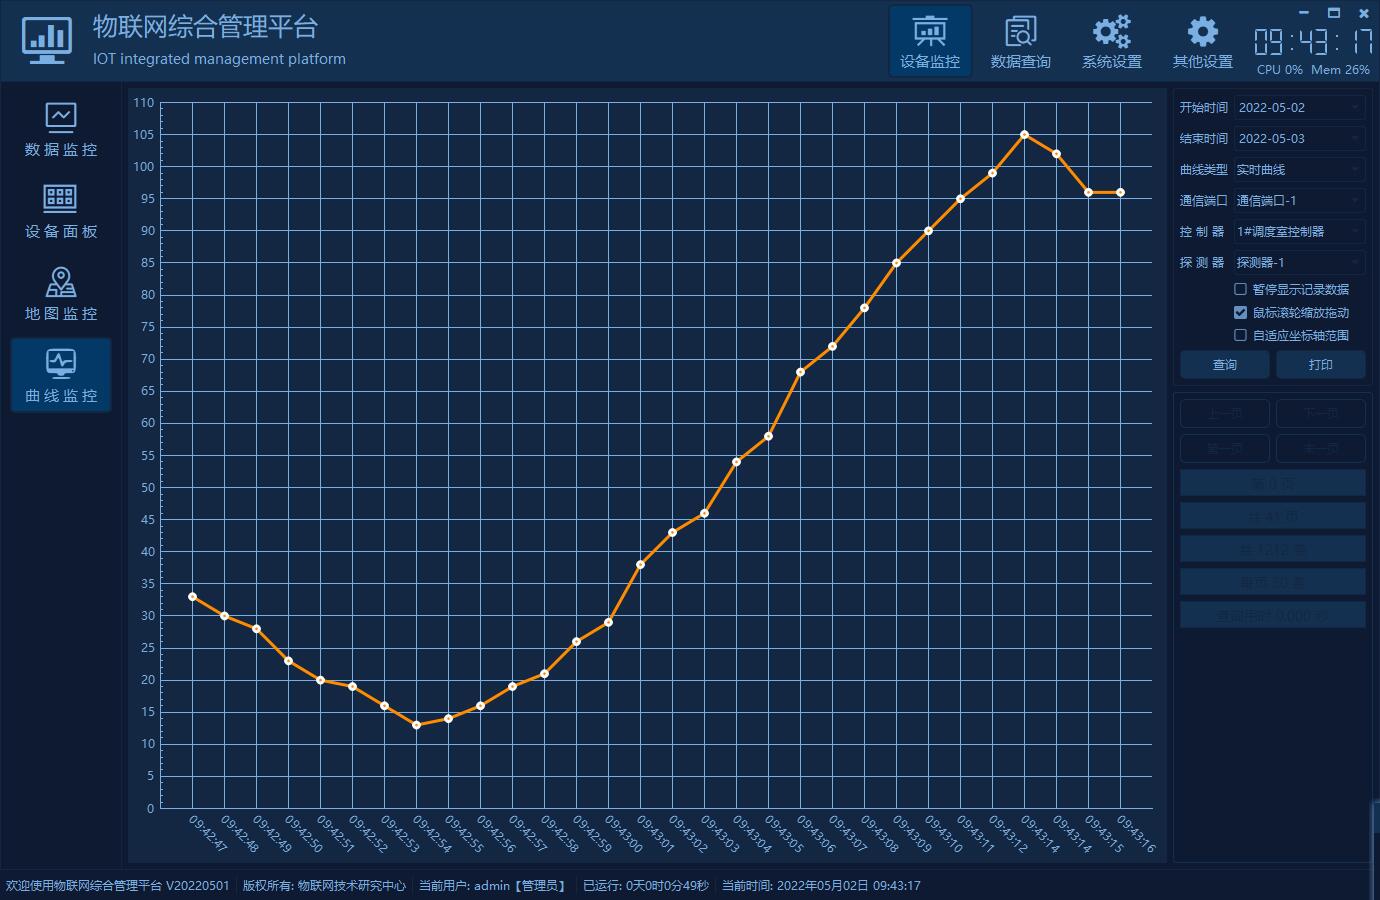Click the peak data point at value 105
1380x900 pixels.
1024,134
